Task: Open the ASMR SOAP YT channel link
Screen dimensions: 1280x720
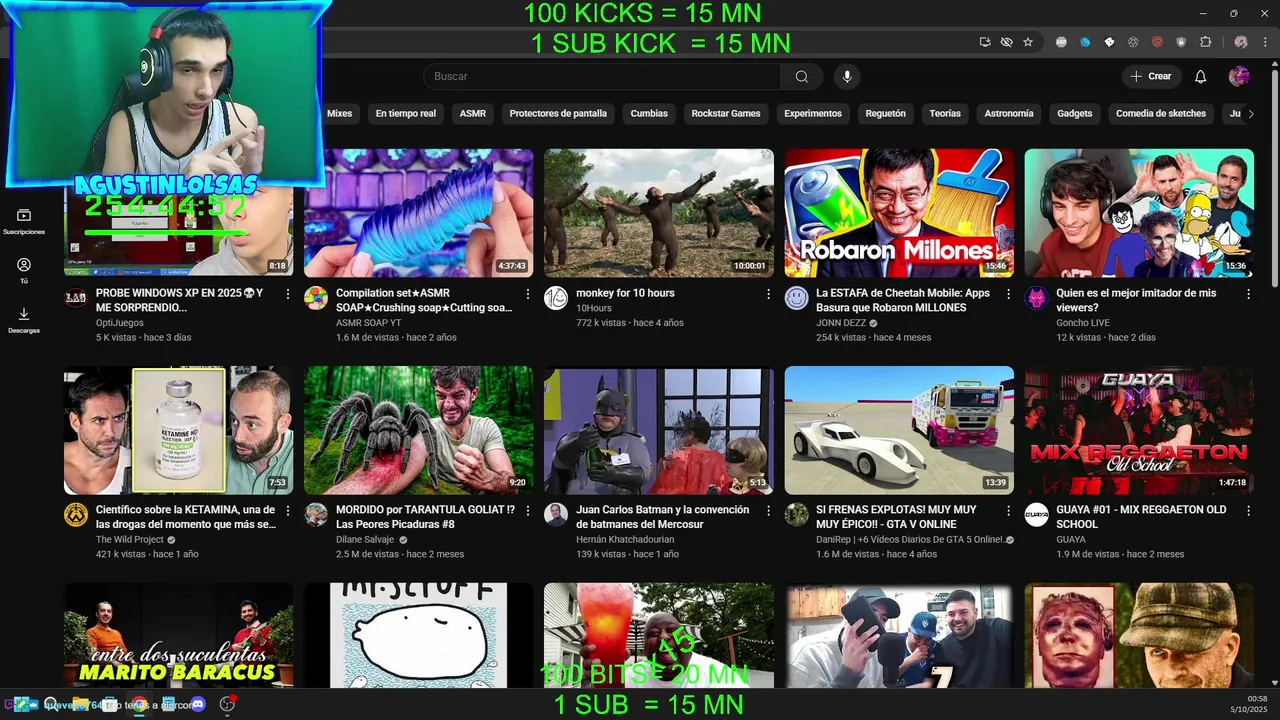Action: click(x=368, y=323)
